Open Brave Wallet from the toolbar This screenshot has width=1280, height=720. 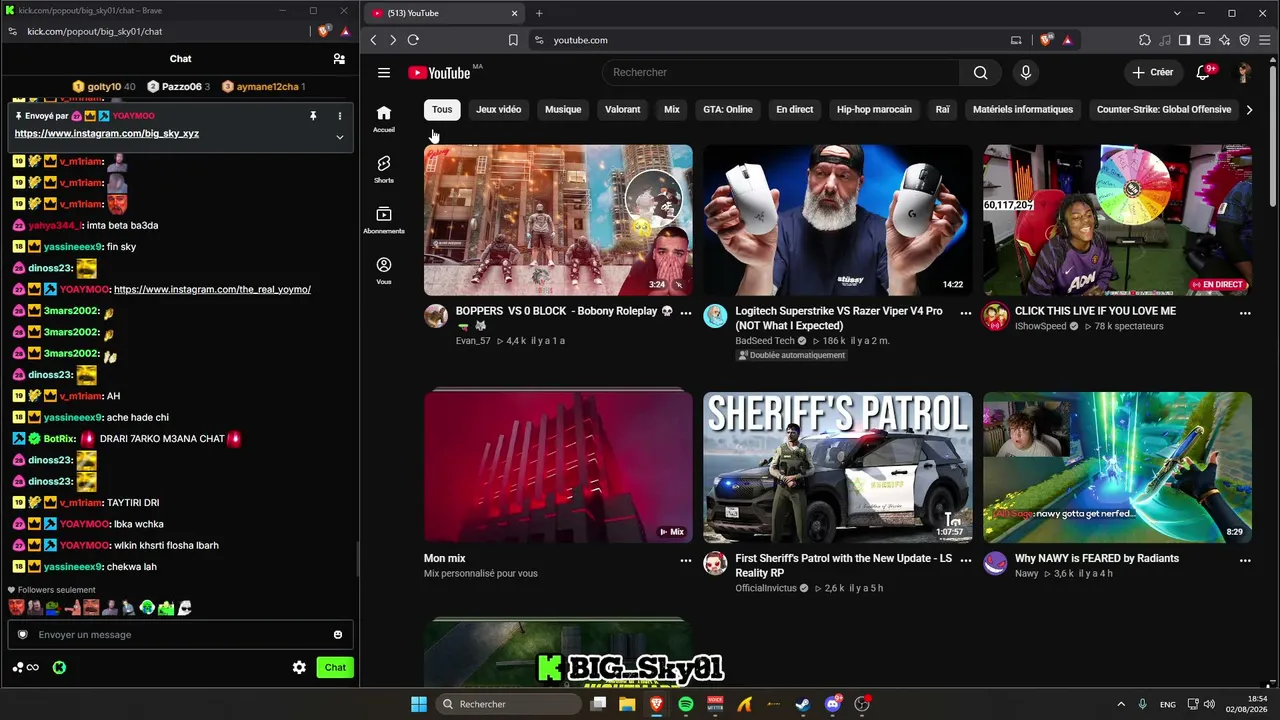[1205, 40]
